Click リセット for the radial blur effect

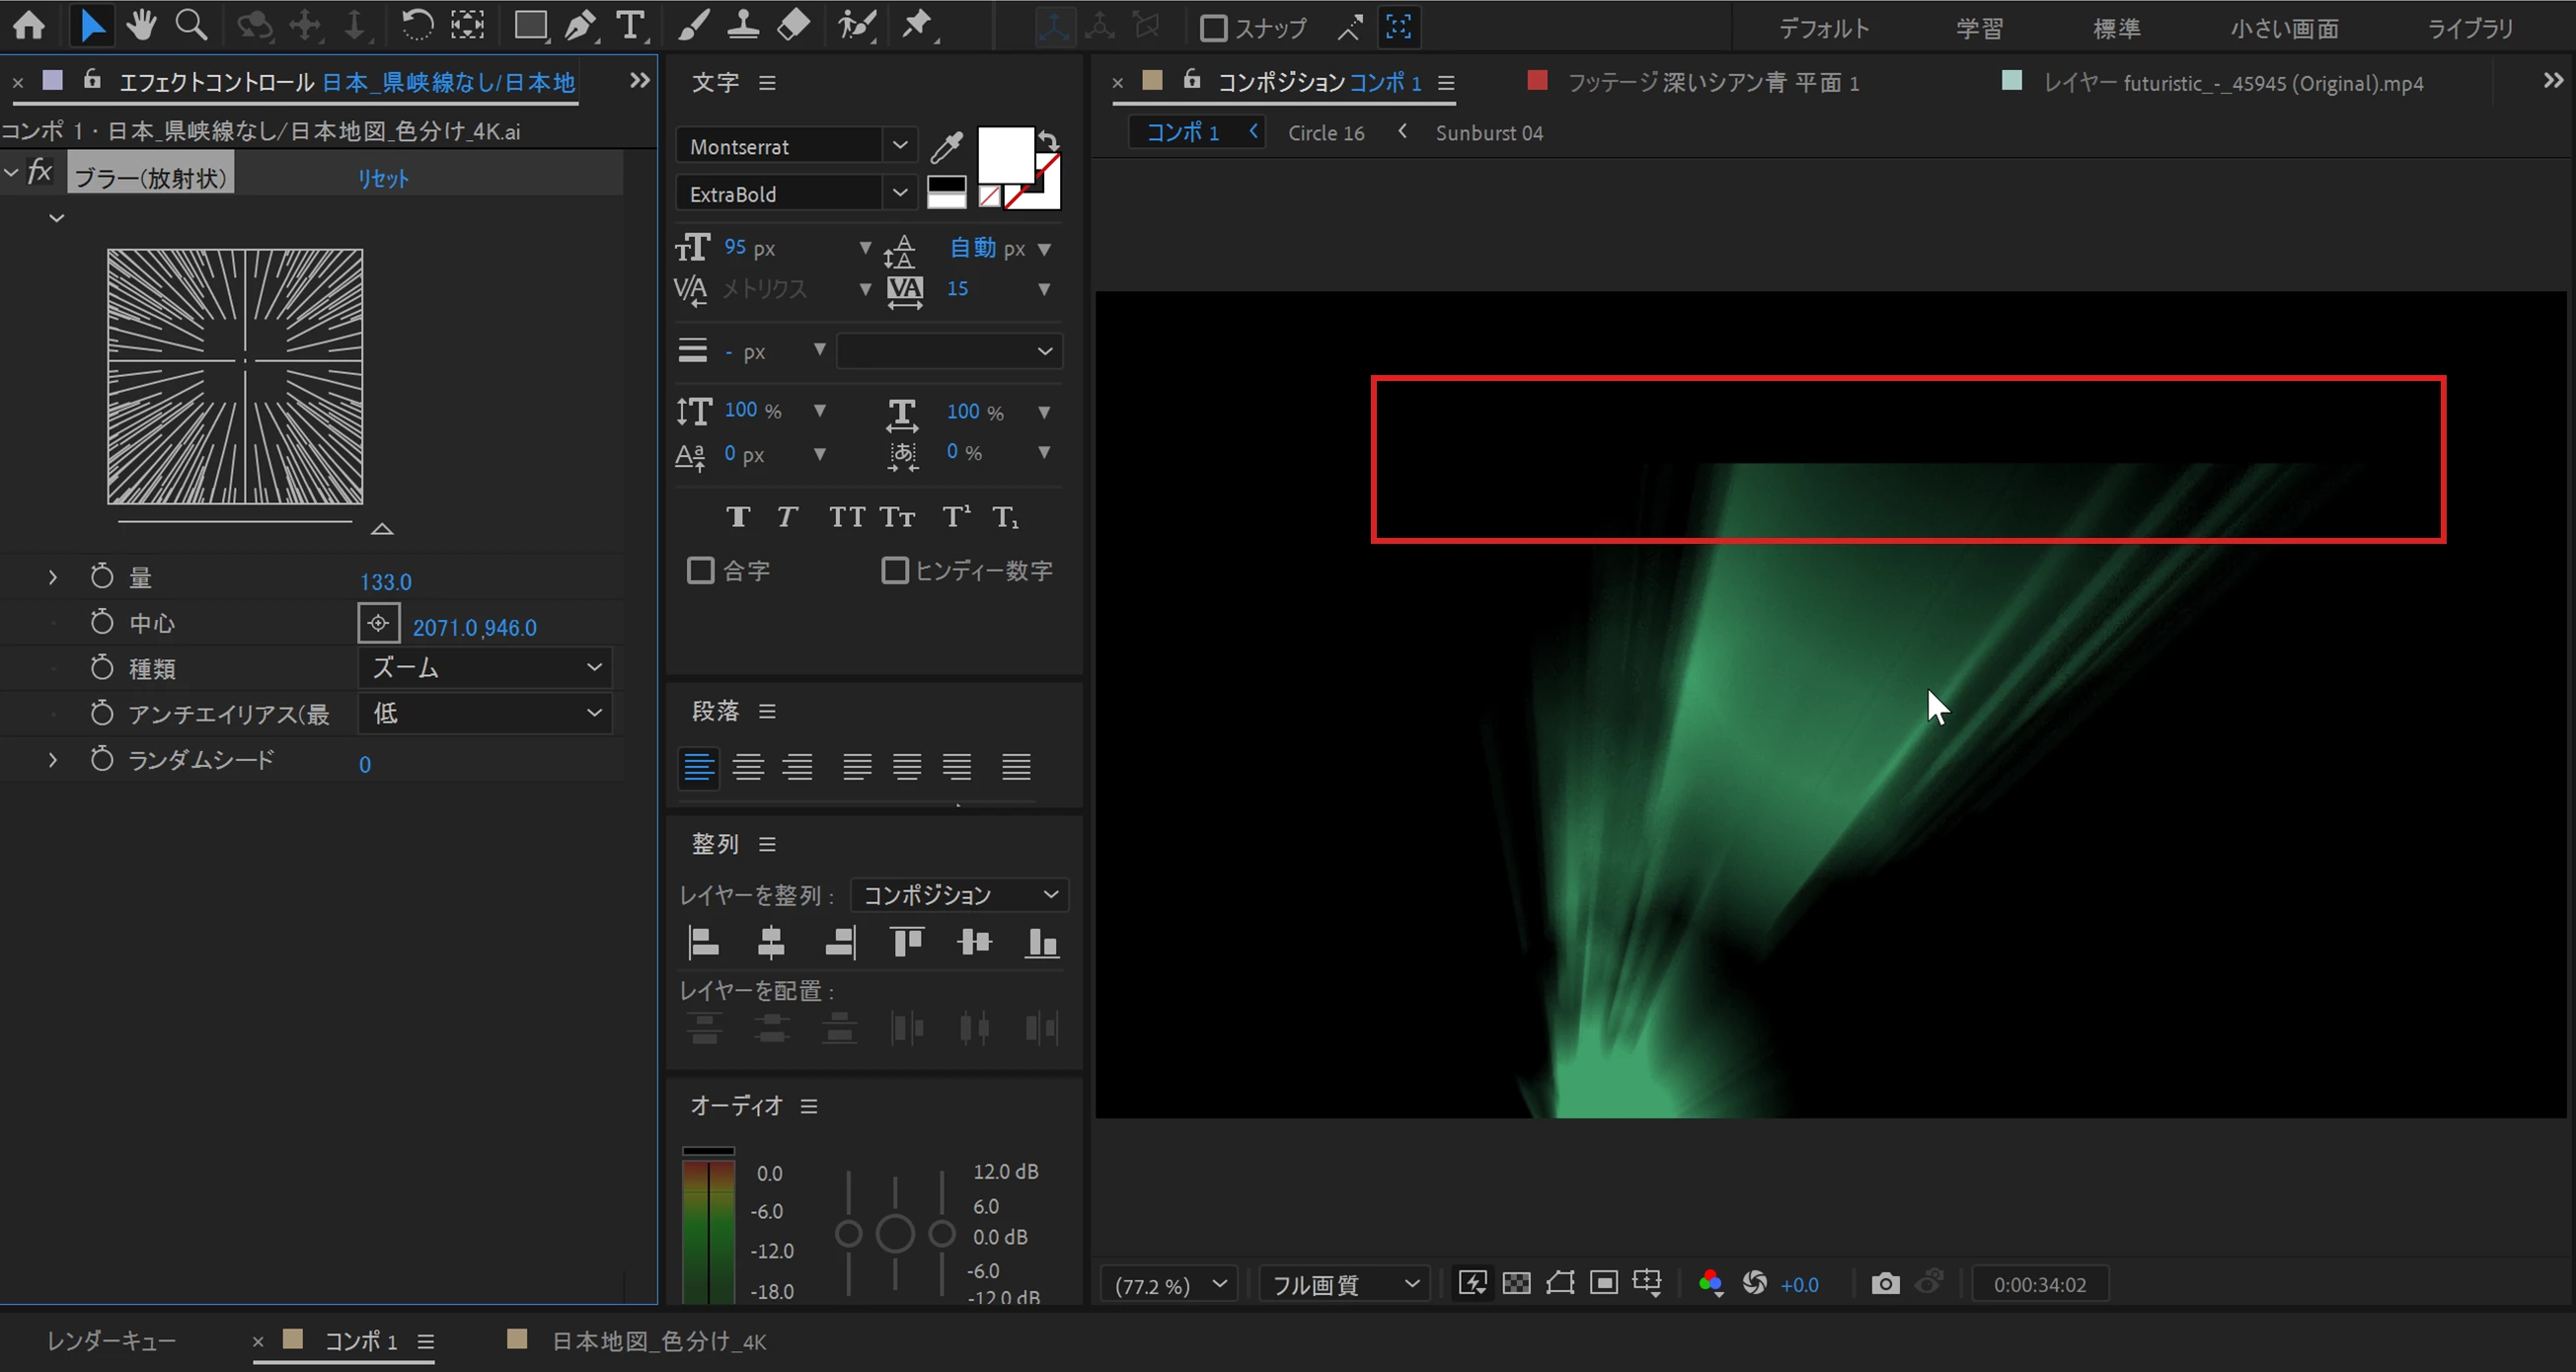pos(383,179)
